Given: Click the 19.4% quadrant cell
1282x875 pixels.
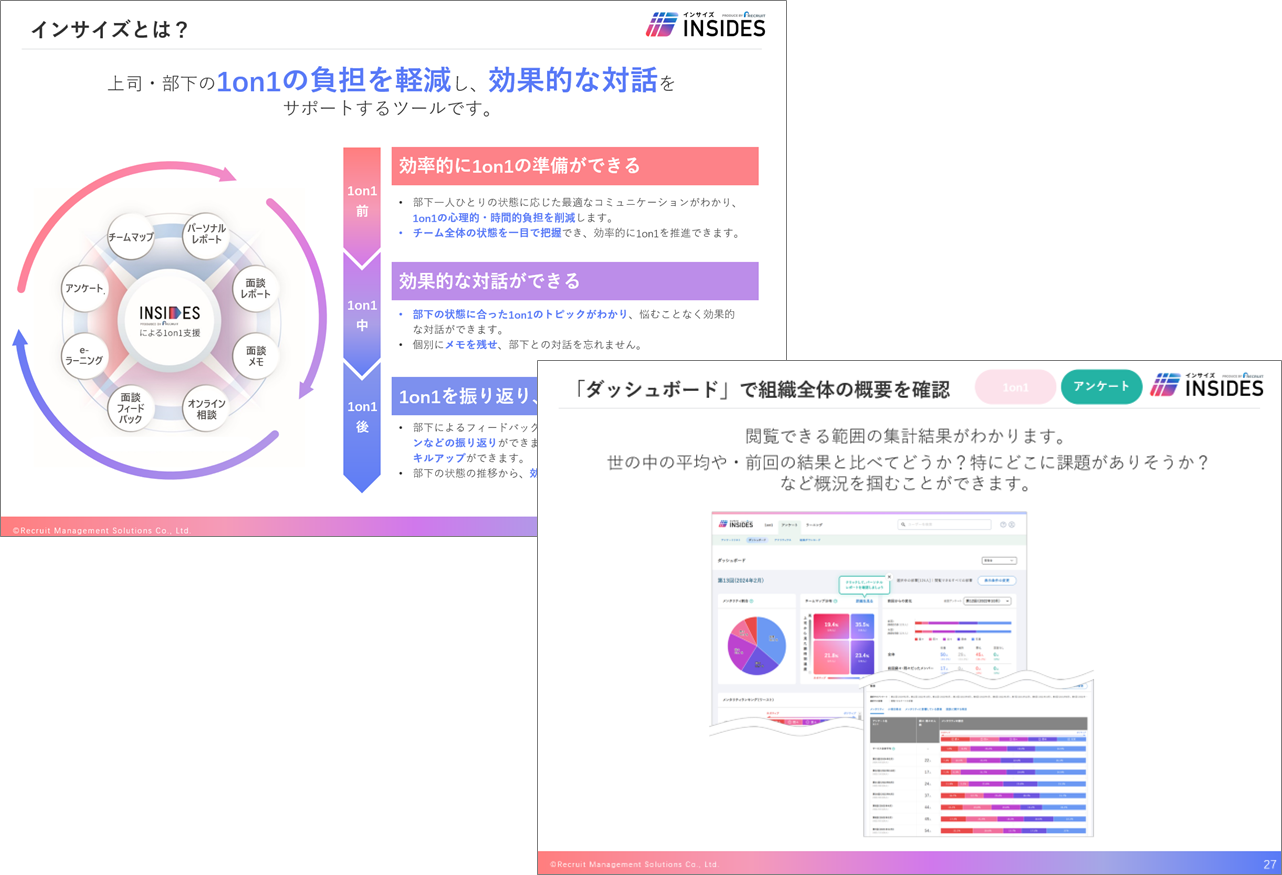Looking at the screenshot, I should (x=831, y=626).
